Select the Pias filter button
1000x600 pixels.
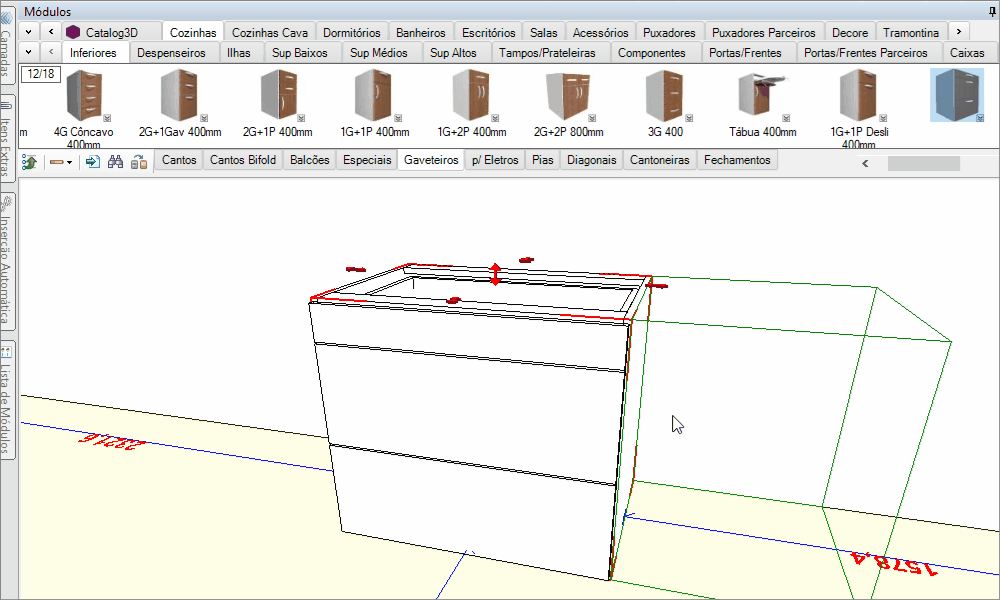(543, 160)
